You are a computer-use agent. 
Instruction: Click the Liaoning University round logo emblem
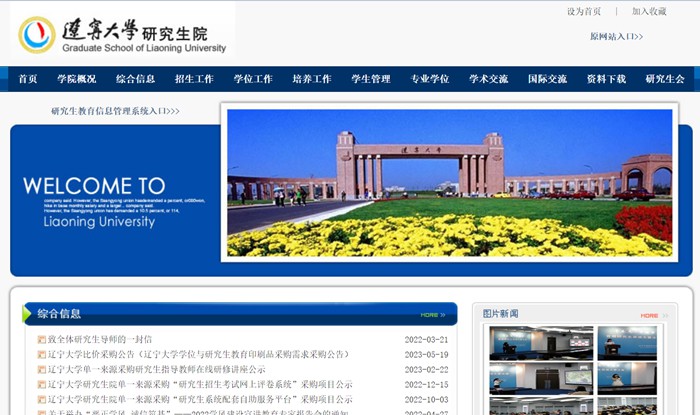click(37, 35)
